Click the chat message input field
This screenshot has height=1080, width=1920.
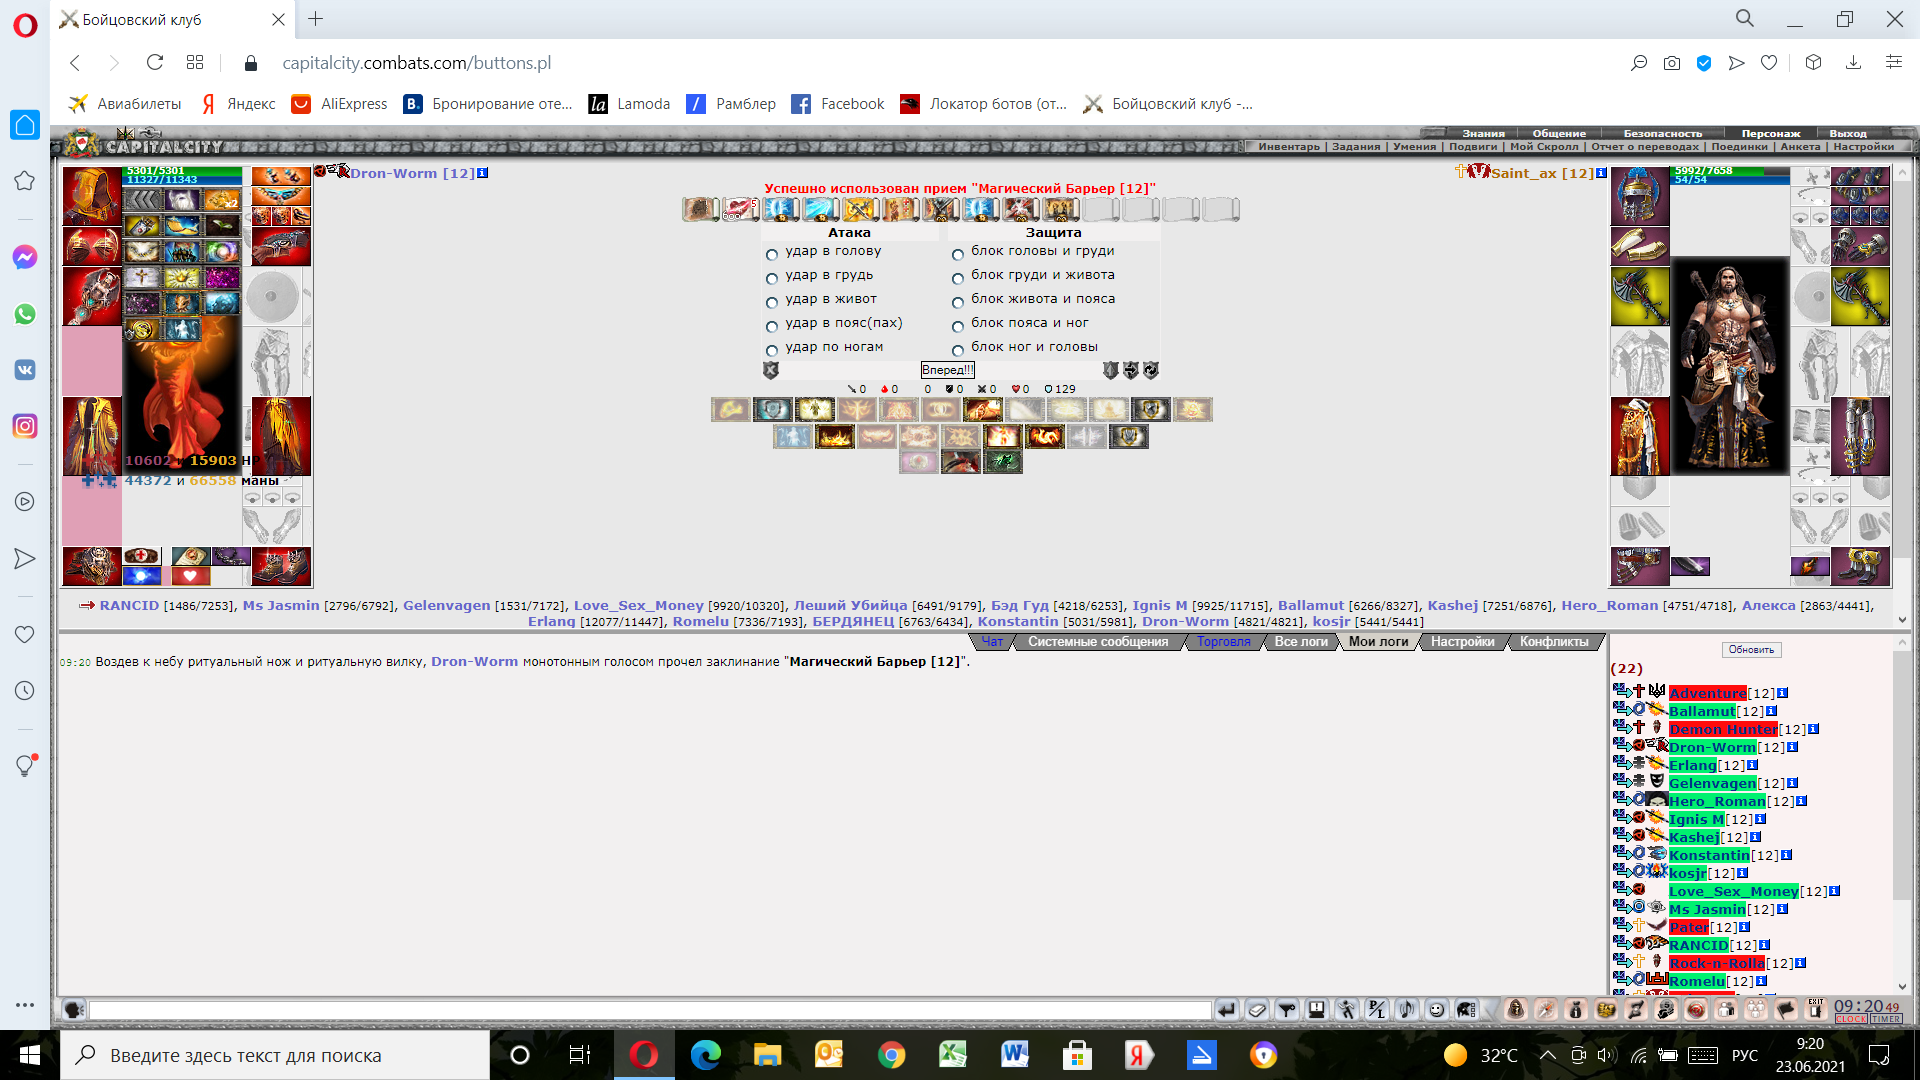click(x=650, y=1010)
